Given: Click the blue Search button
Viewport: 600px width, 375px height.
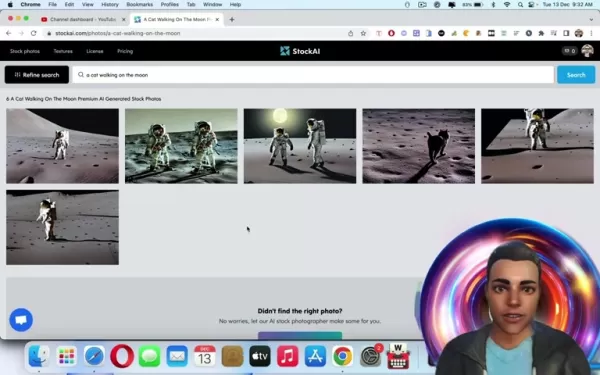Looking at the screenshot, I should (x=576, y=75).
